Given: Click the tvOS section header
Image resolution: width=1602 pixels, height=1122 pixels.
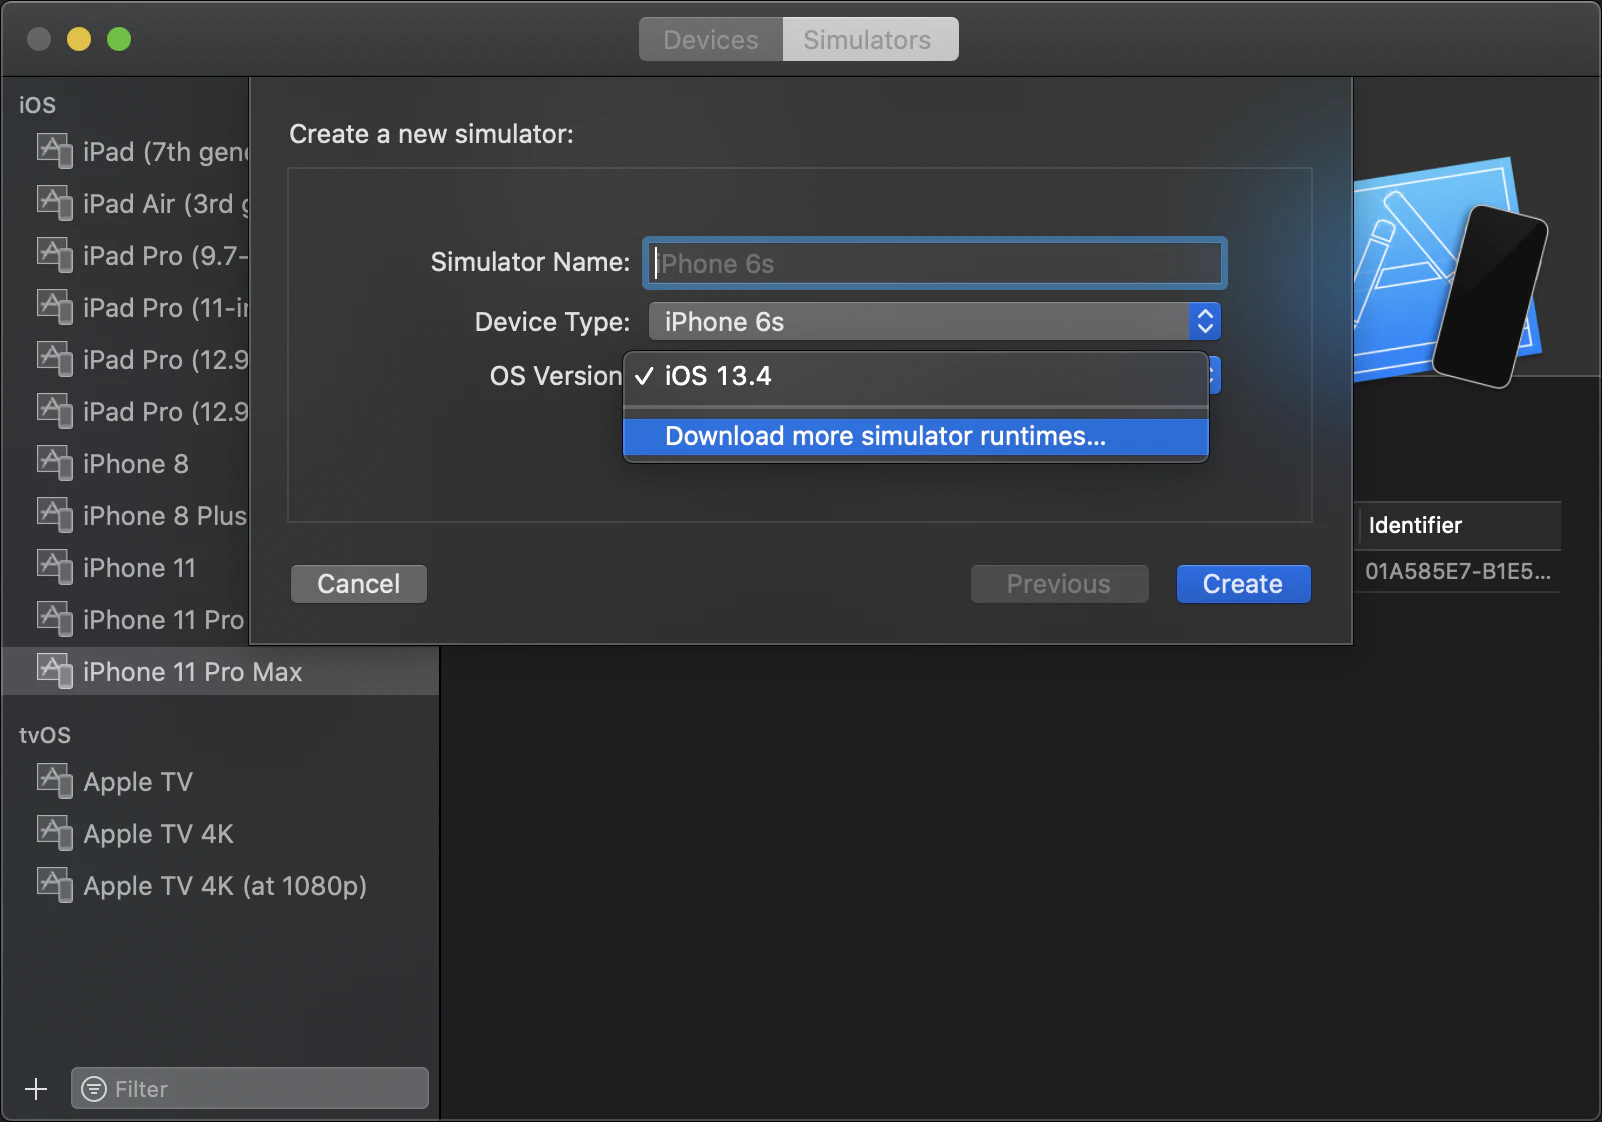Looking at the screenshot, I should [x=45, y=735].
